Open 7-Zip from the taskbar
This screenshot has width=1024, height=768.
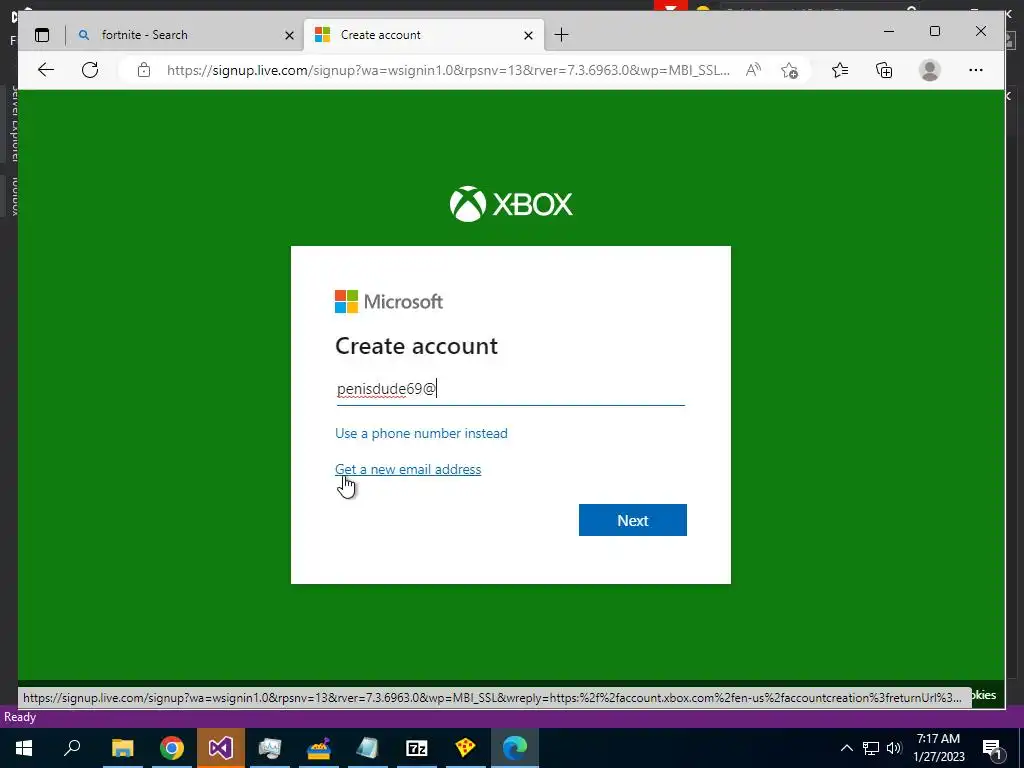[417, 748]
